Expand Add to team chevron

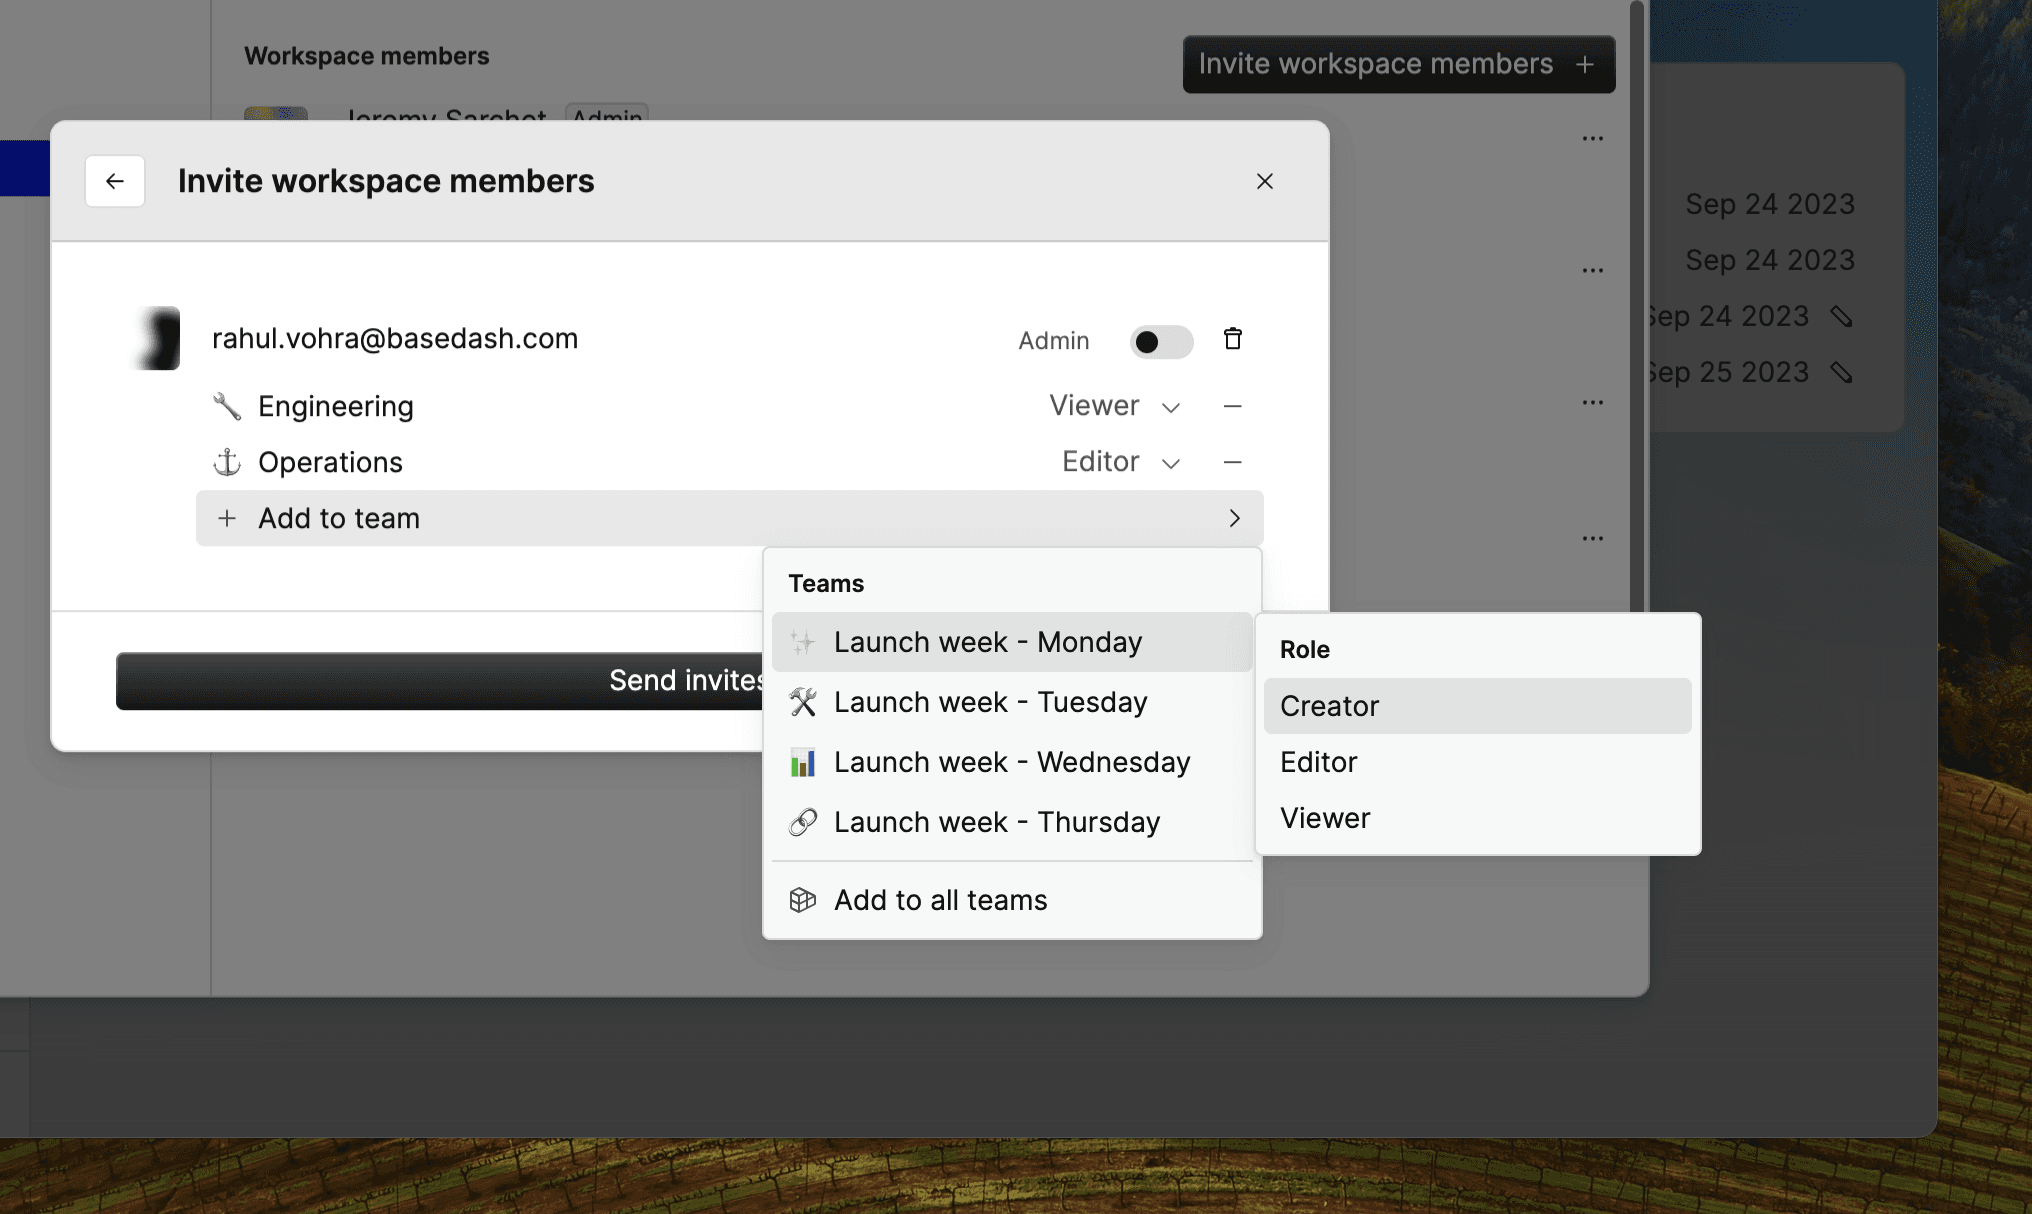click(x=1234, y=518)
